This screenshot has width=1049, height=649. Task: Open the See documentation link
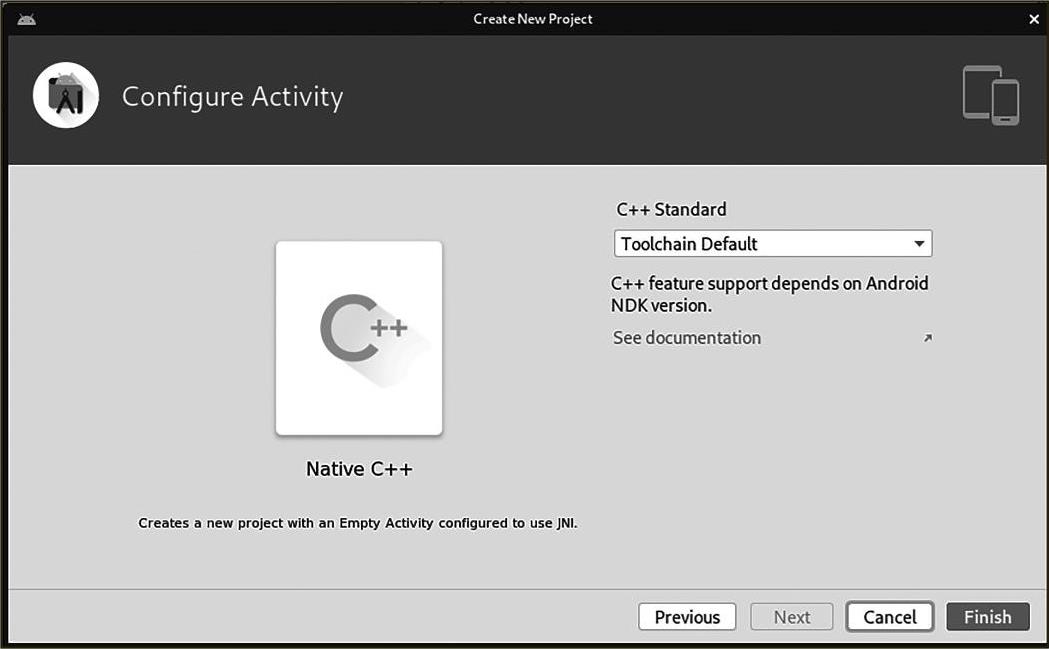pos(687,338)
